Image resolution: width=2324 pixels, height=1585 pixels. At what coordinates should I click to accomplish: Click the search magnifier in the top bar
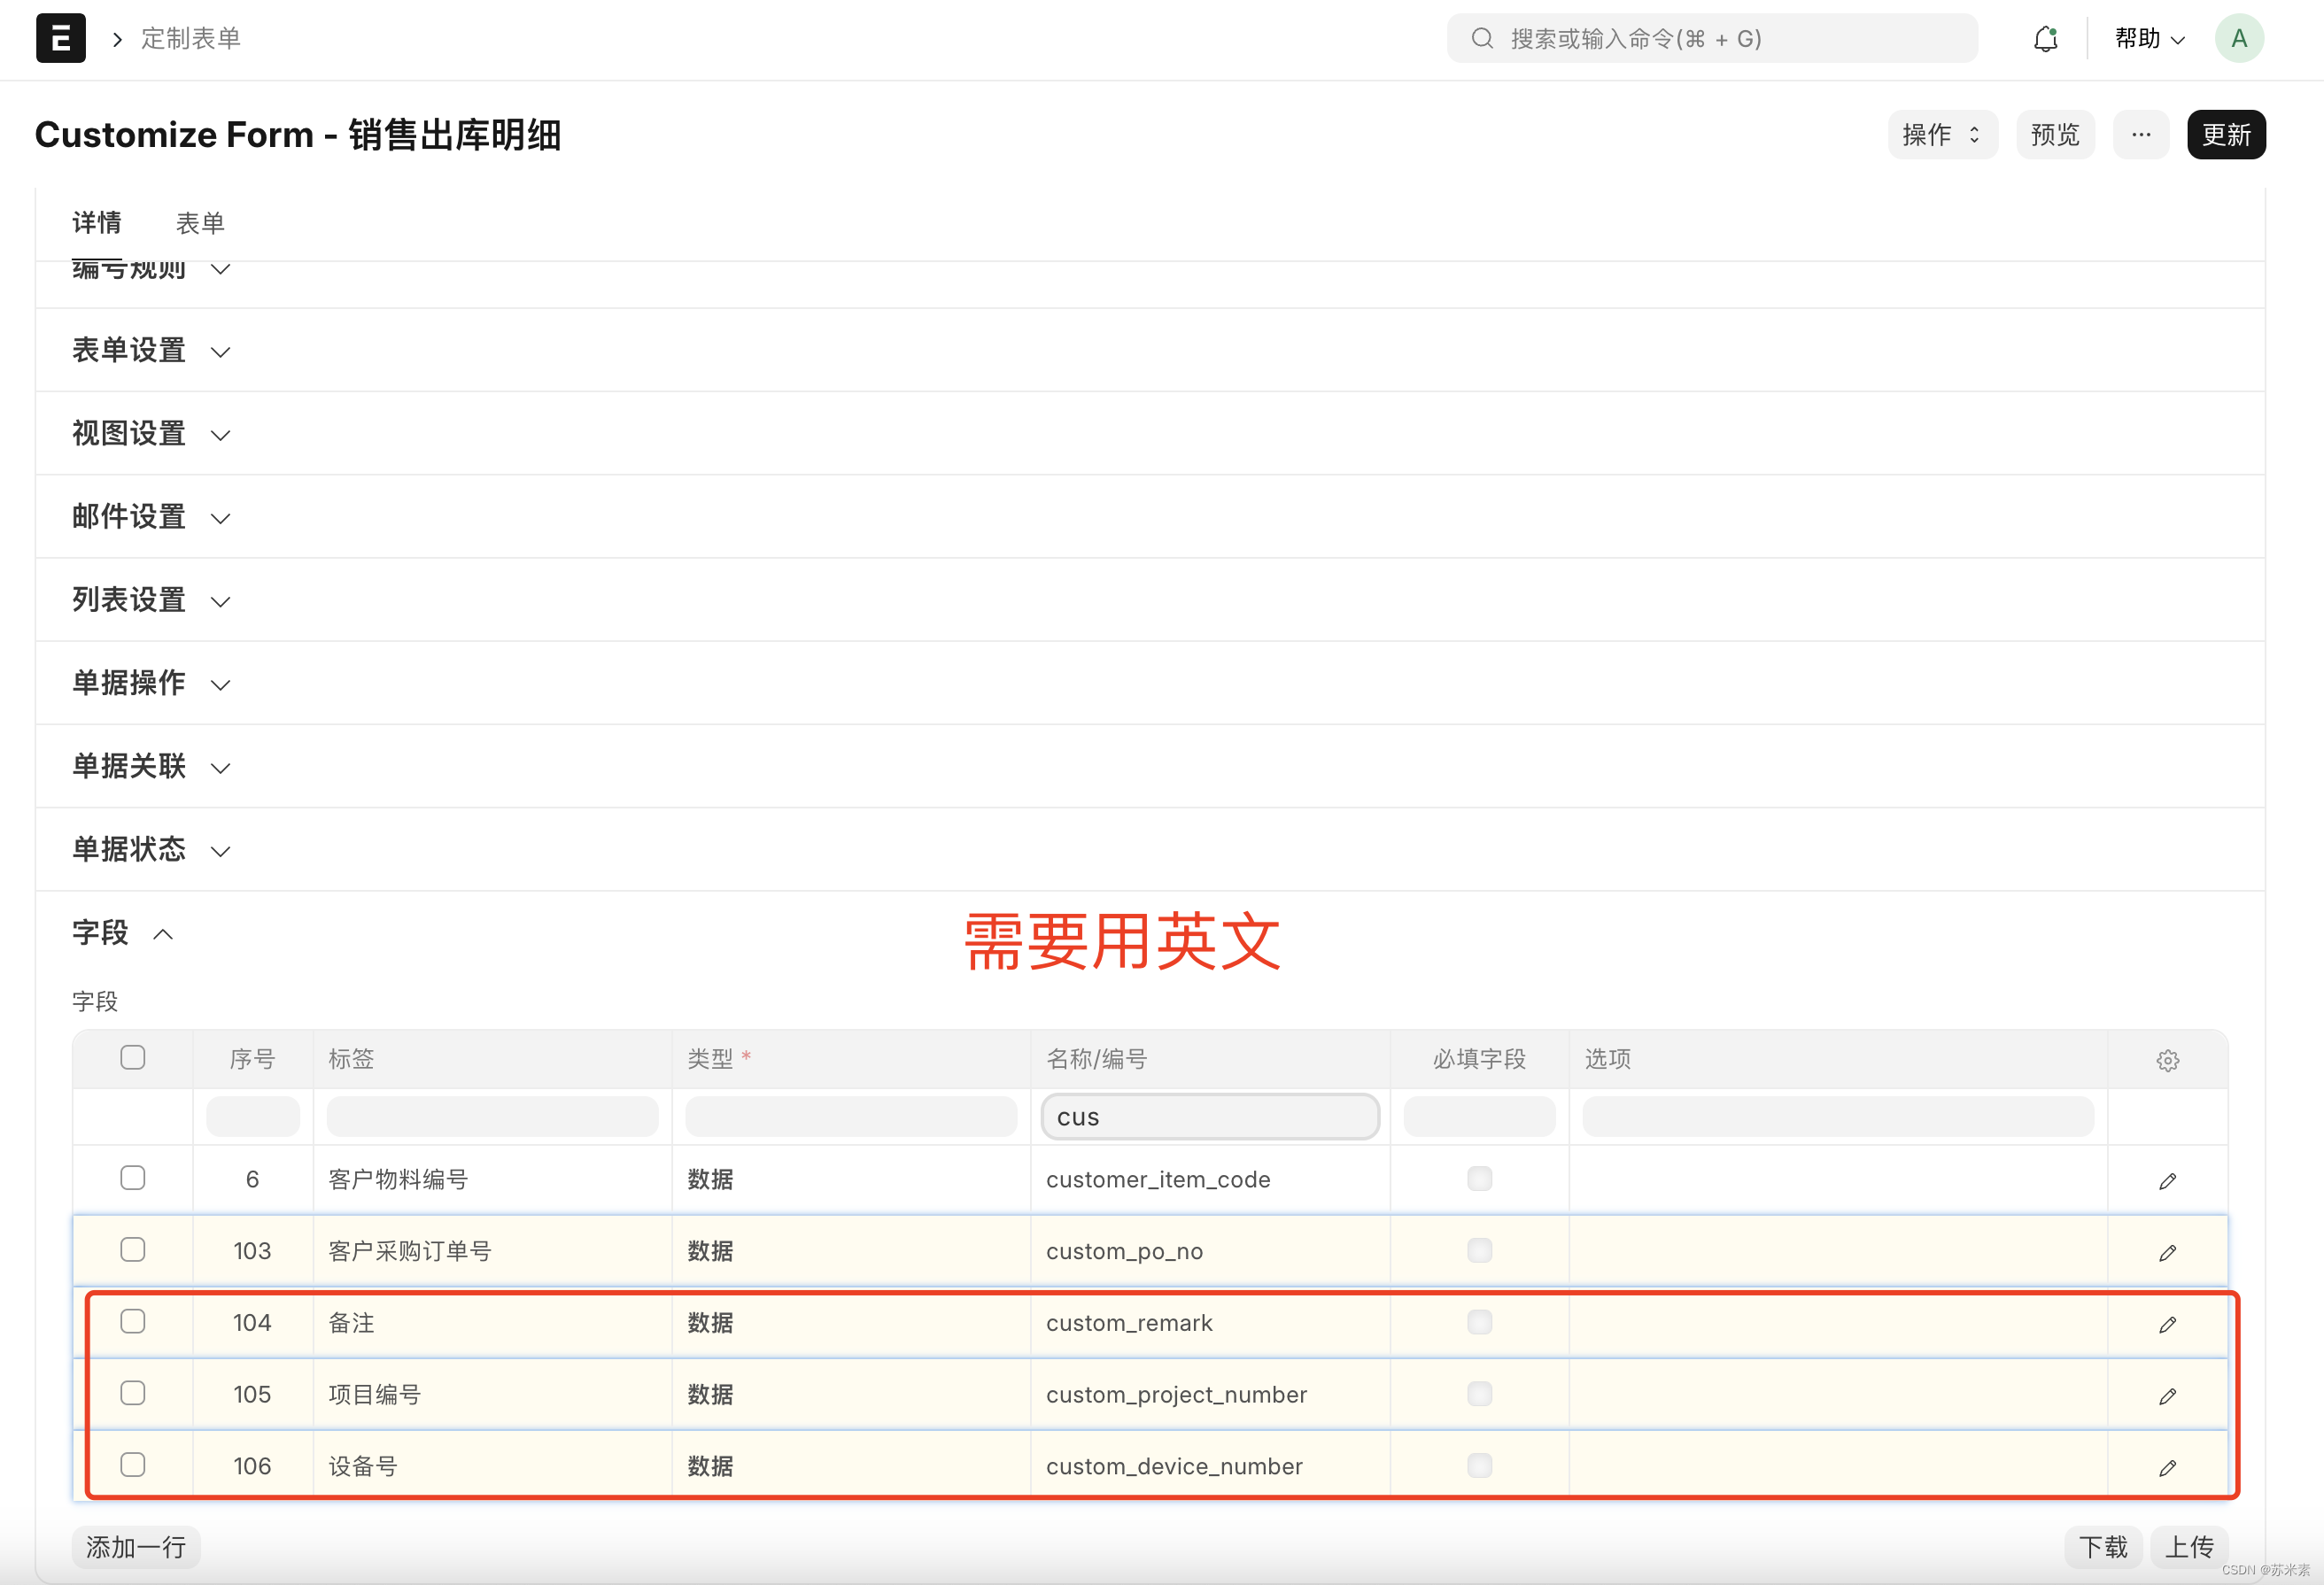click(x=1482, y=38)
